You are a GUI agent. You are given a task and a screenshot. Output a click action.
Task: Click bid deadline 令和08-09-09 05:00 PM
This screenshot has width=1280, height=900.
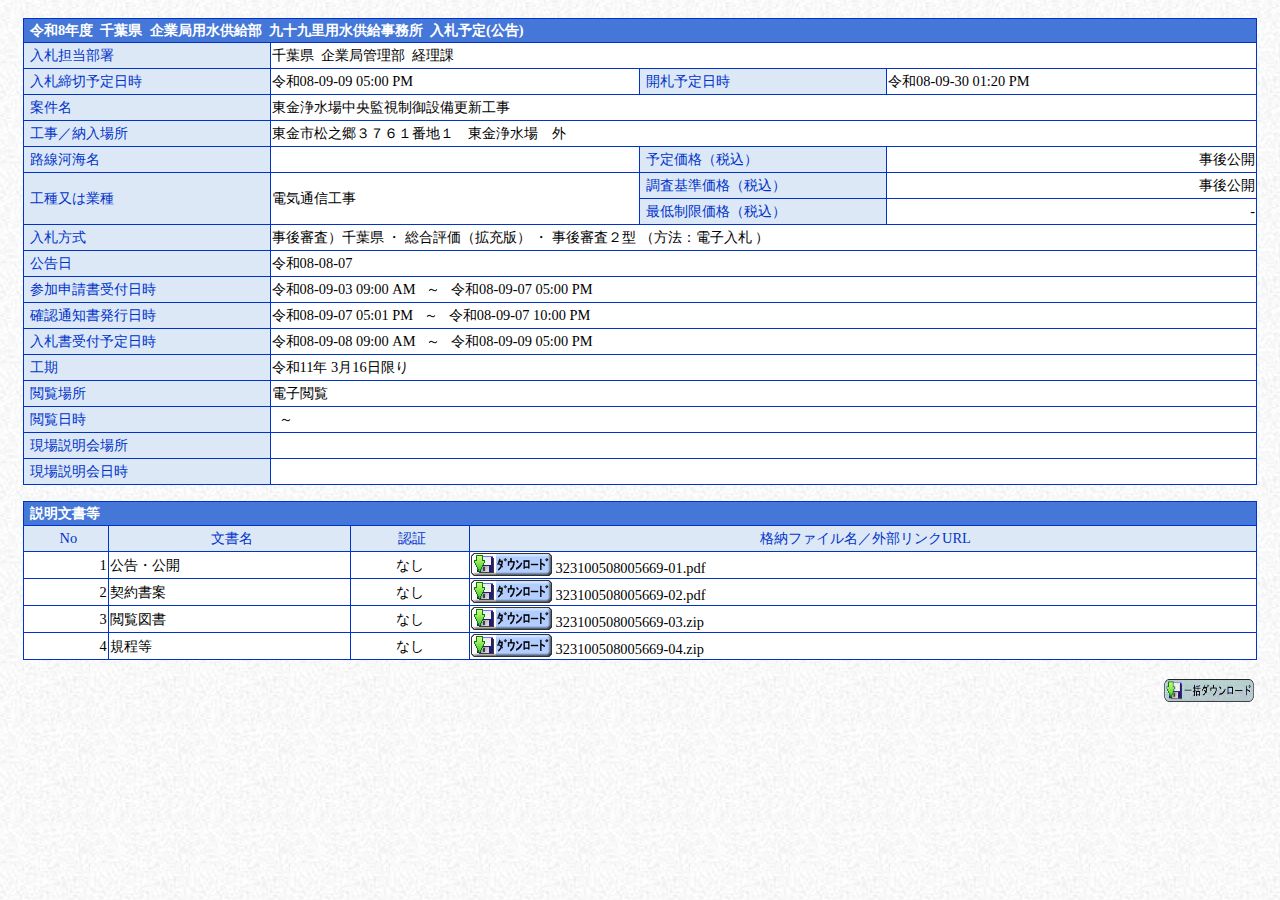pyautogui.click(x=343, y=82)
